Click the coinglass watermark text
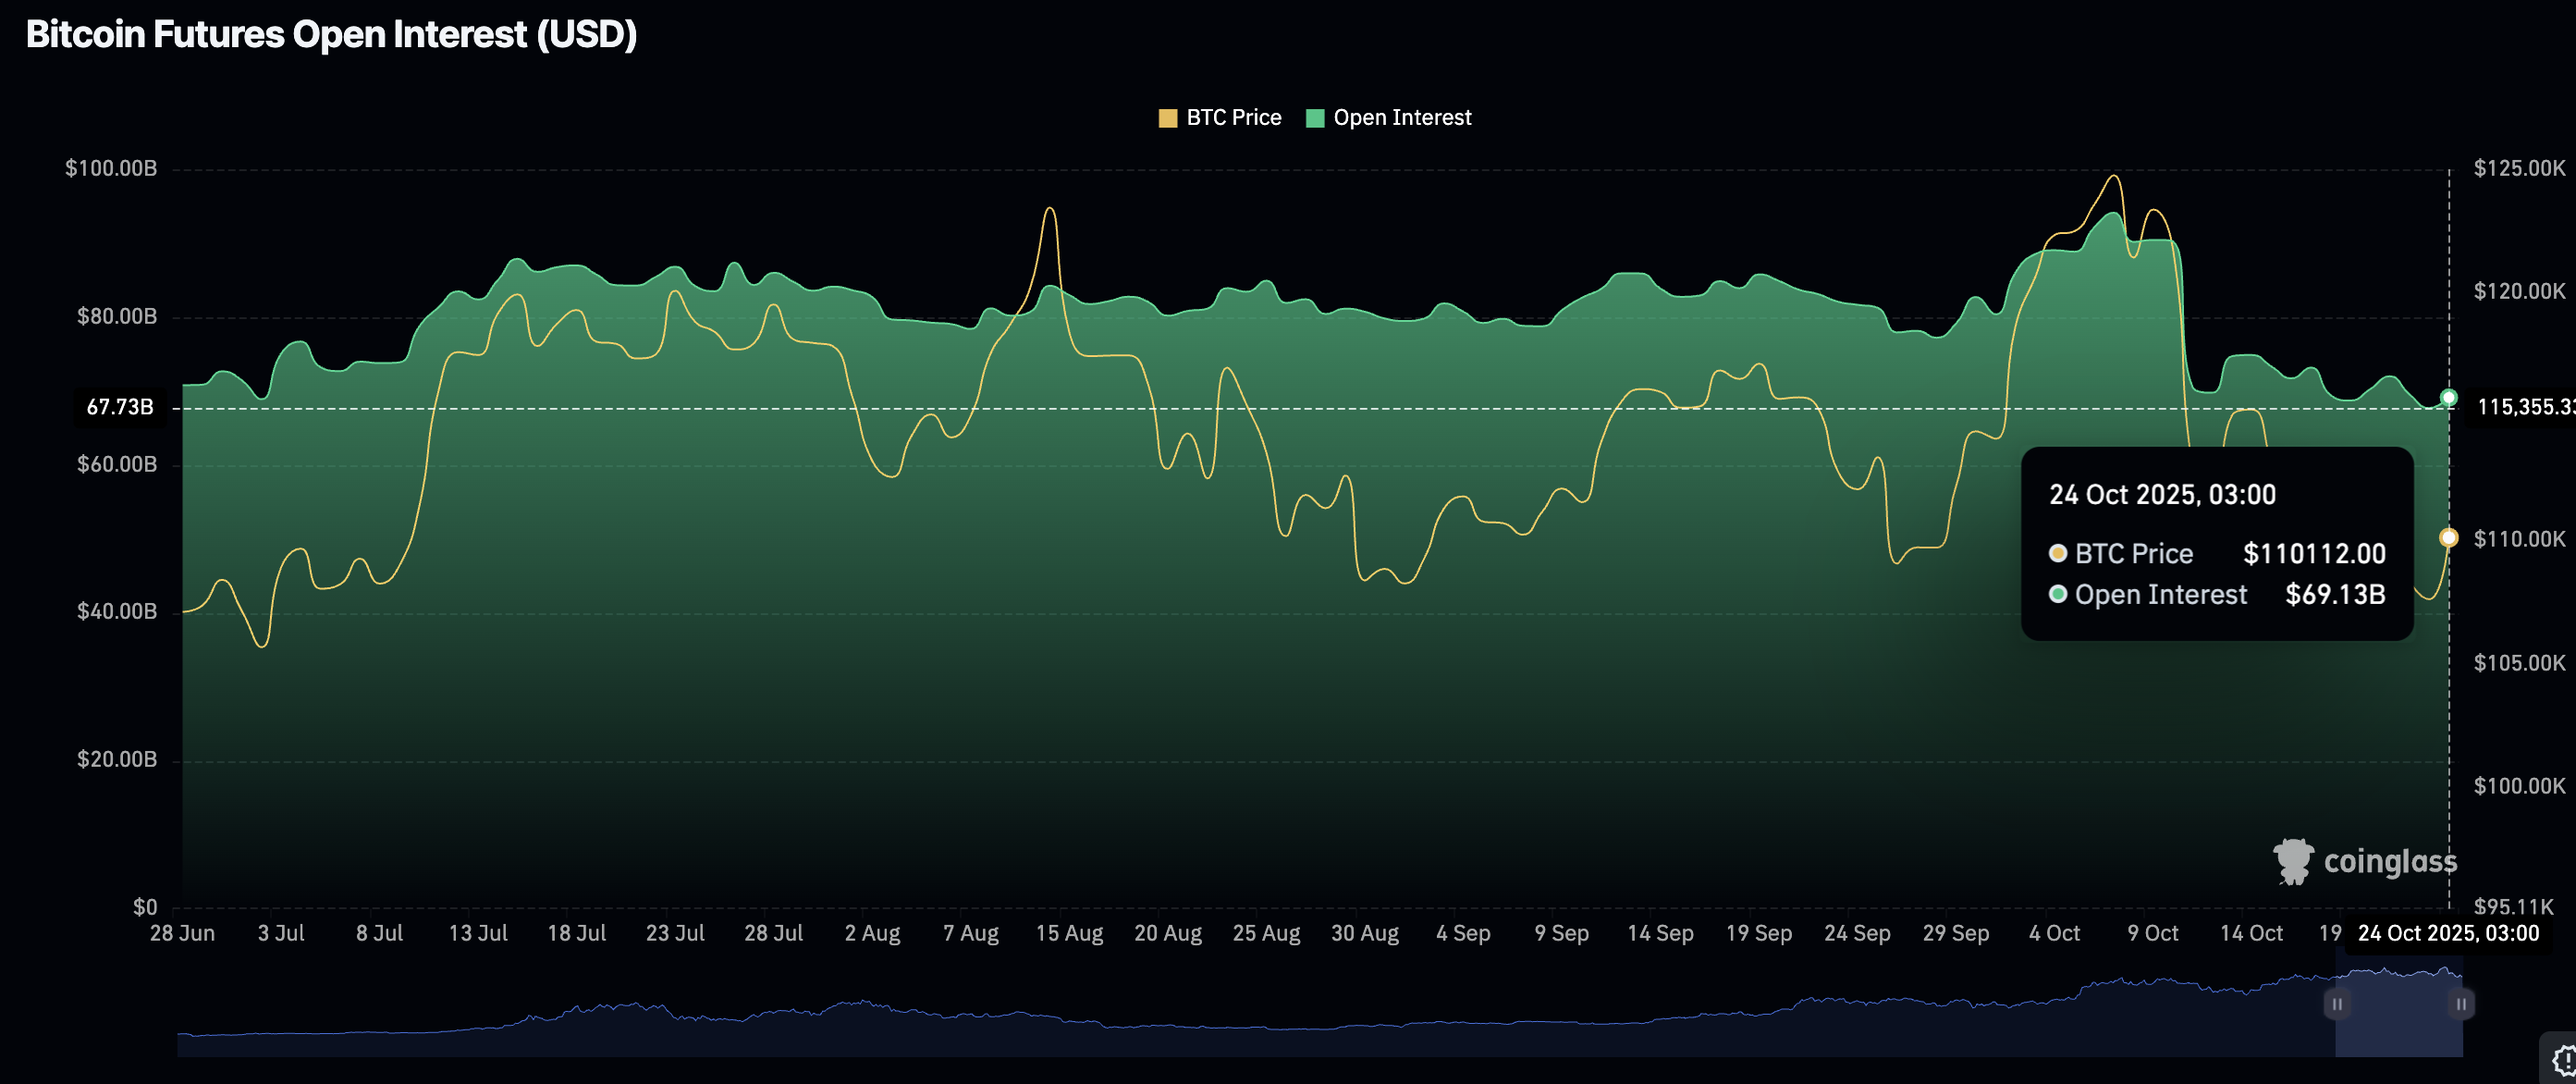The height and width of the screenshot is (1084, 2576). tap(2389, 861)
